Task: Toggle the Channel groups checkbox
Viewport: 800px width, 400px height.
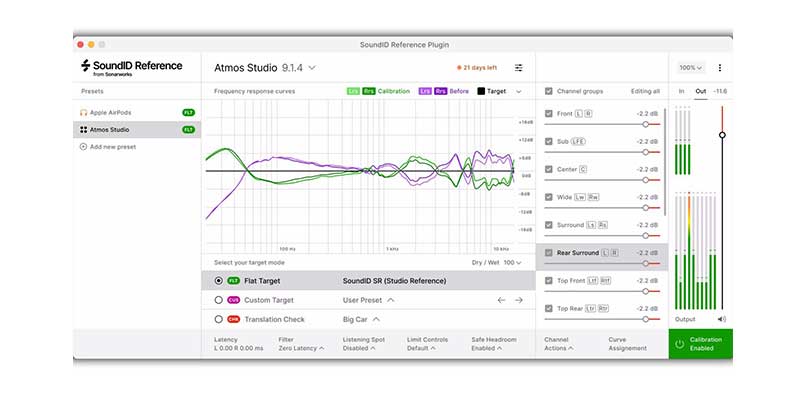Action: point(548,91)
